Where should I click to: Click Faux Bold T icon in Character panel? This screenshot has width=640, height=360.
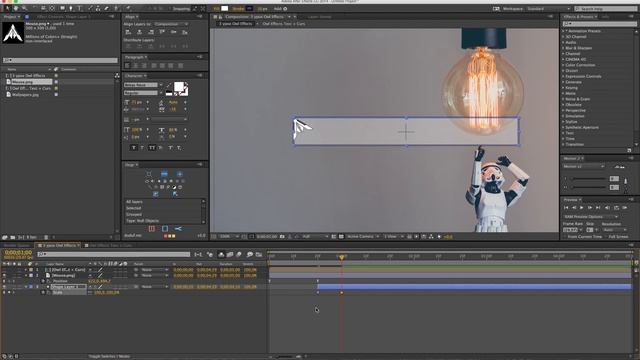[133, 147]
